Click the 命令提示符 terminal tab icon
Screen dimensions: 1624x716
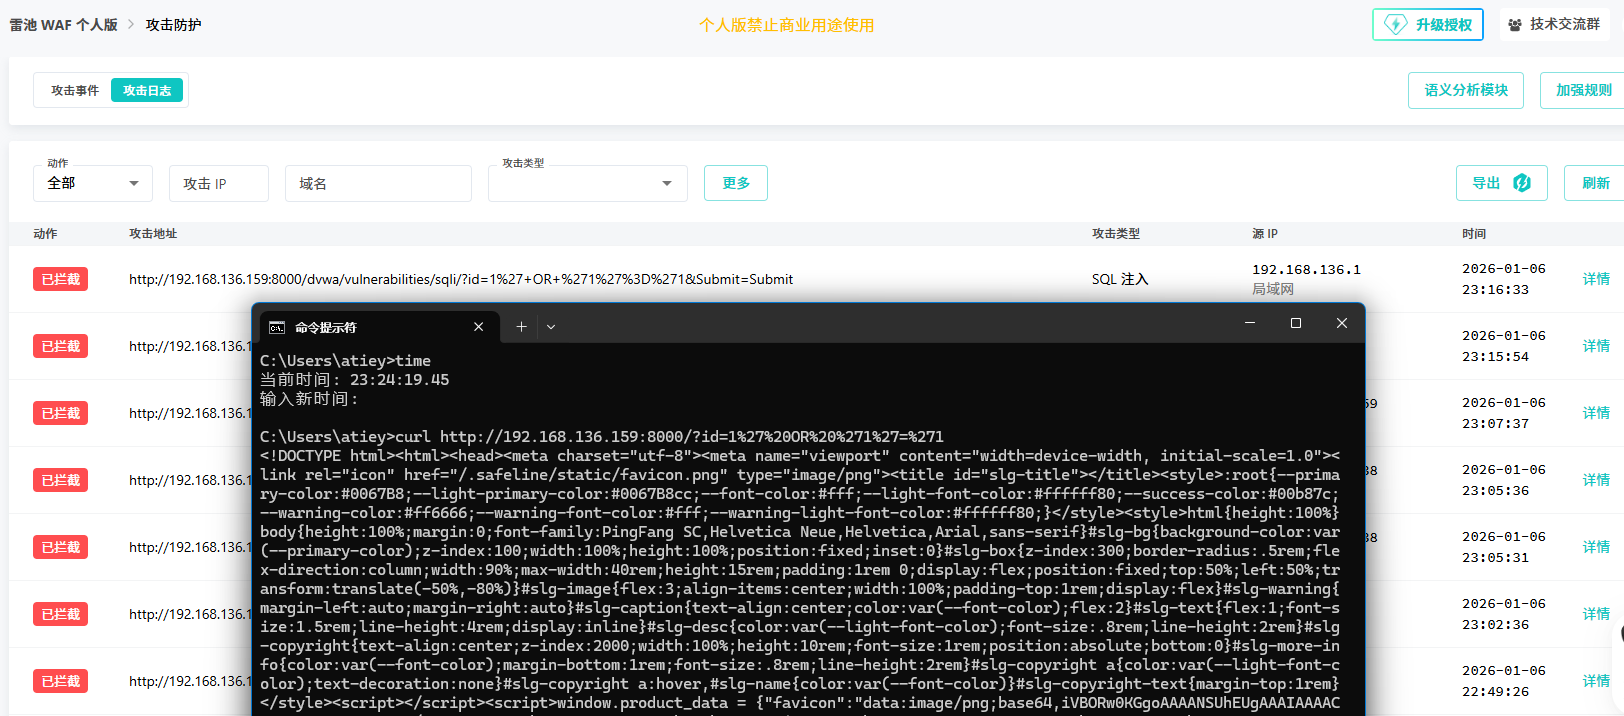coord(277,327)
